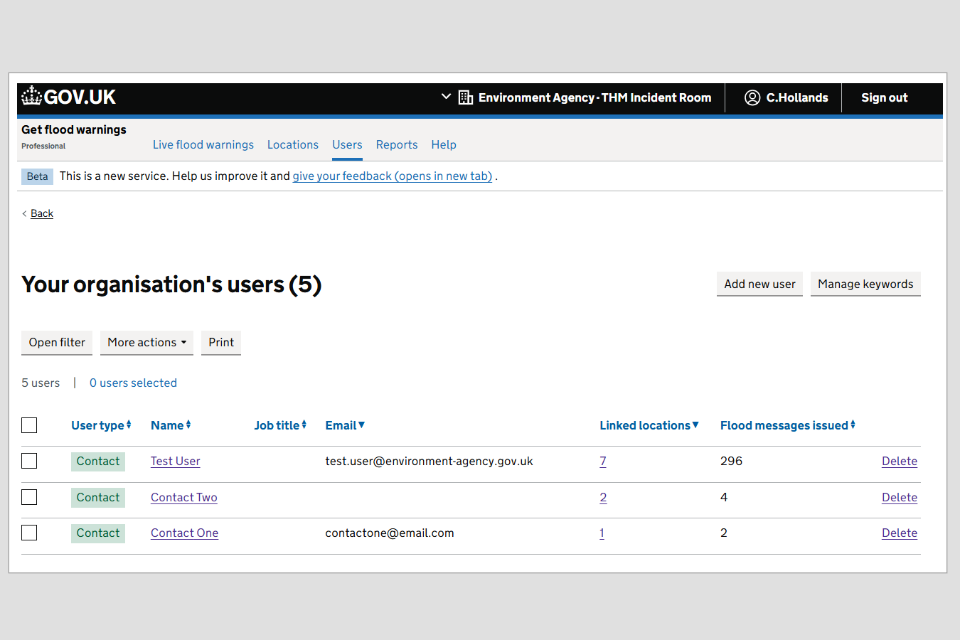Toggle the Email column sort arrow
This screenshot has height=640, width=960.
[x=361, y=426]
